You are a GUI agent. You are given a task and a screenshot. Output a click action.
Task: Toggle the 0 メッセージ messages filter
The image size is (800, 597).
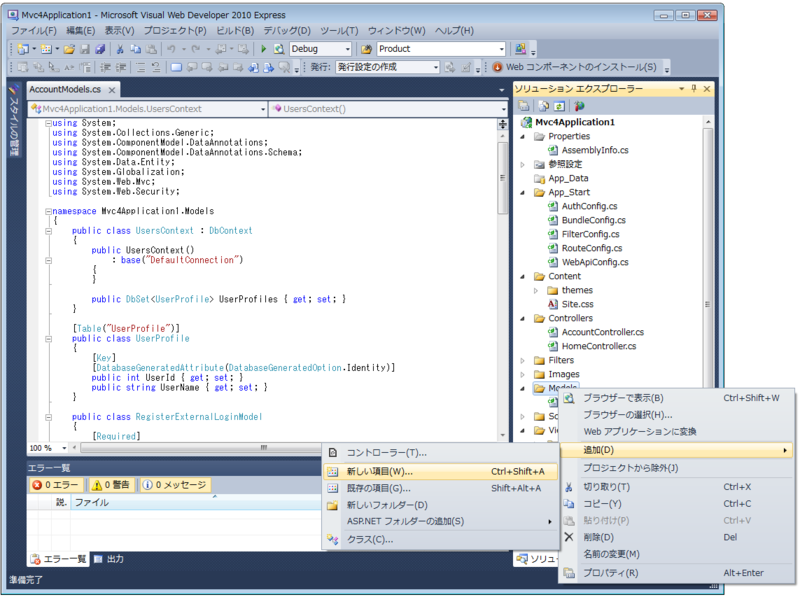(x=174, y=485)
